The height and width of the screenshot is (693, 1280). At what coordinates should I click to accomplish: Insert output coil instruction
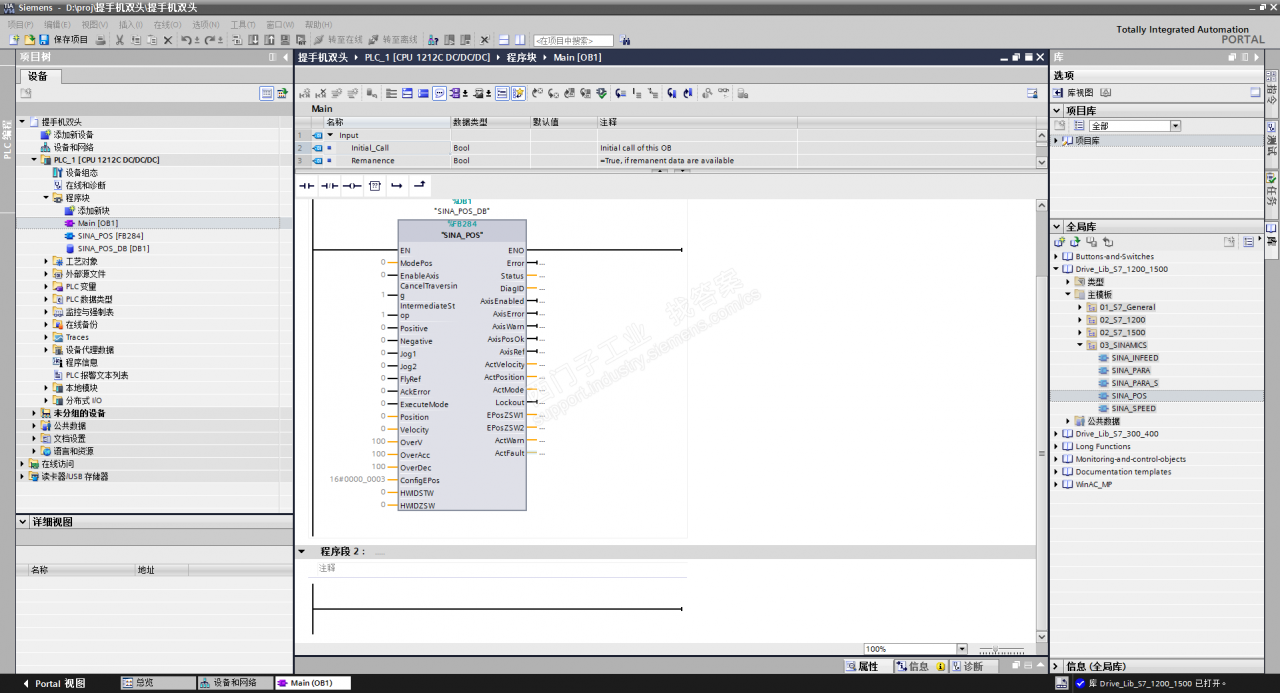pyautogui.click(x=352, y=186)
